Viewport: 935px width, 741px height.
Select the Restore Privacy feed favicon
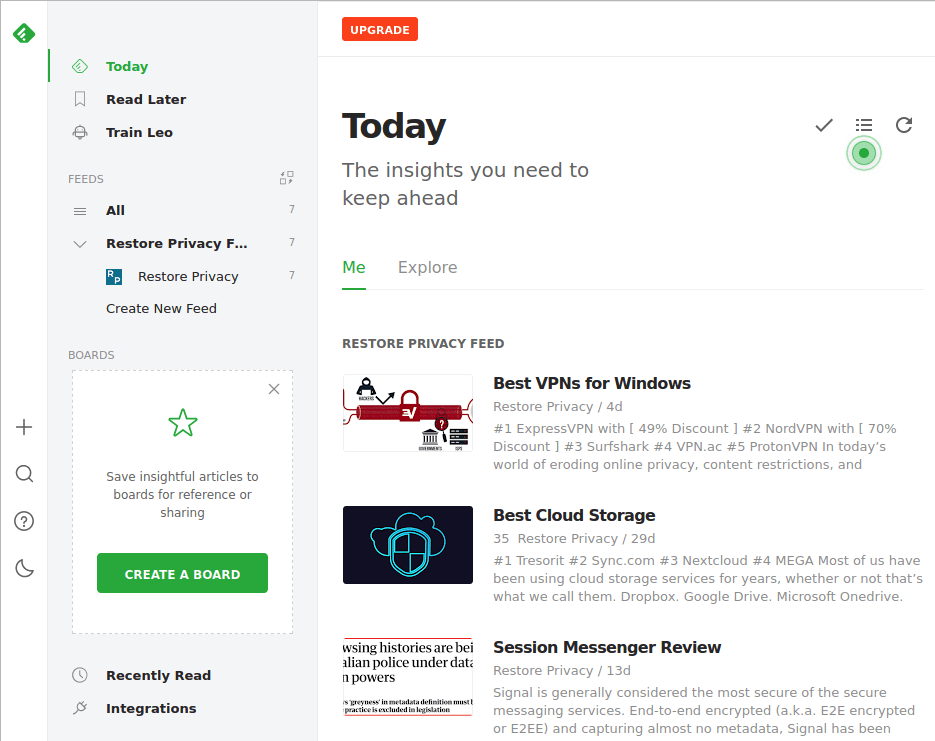(x=113, y=276)
